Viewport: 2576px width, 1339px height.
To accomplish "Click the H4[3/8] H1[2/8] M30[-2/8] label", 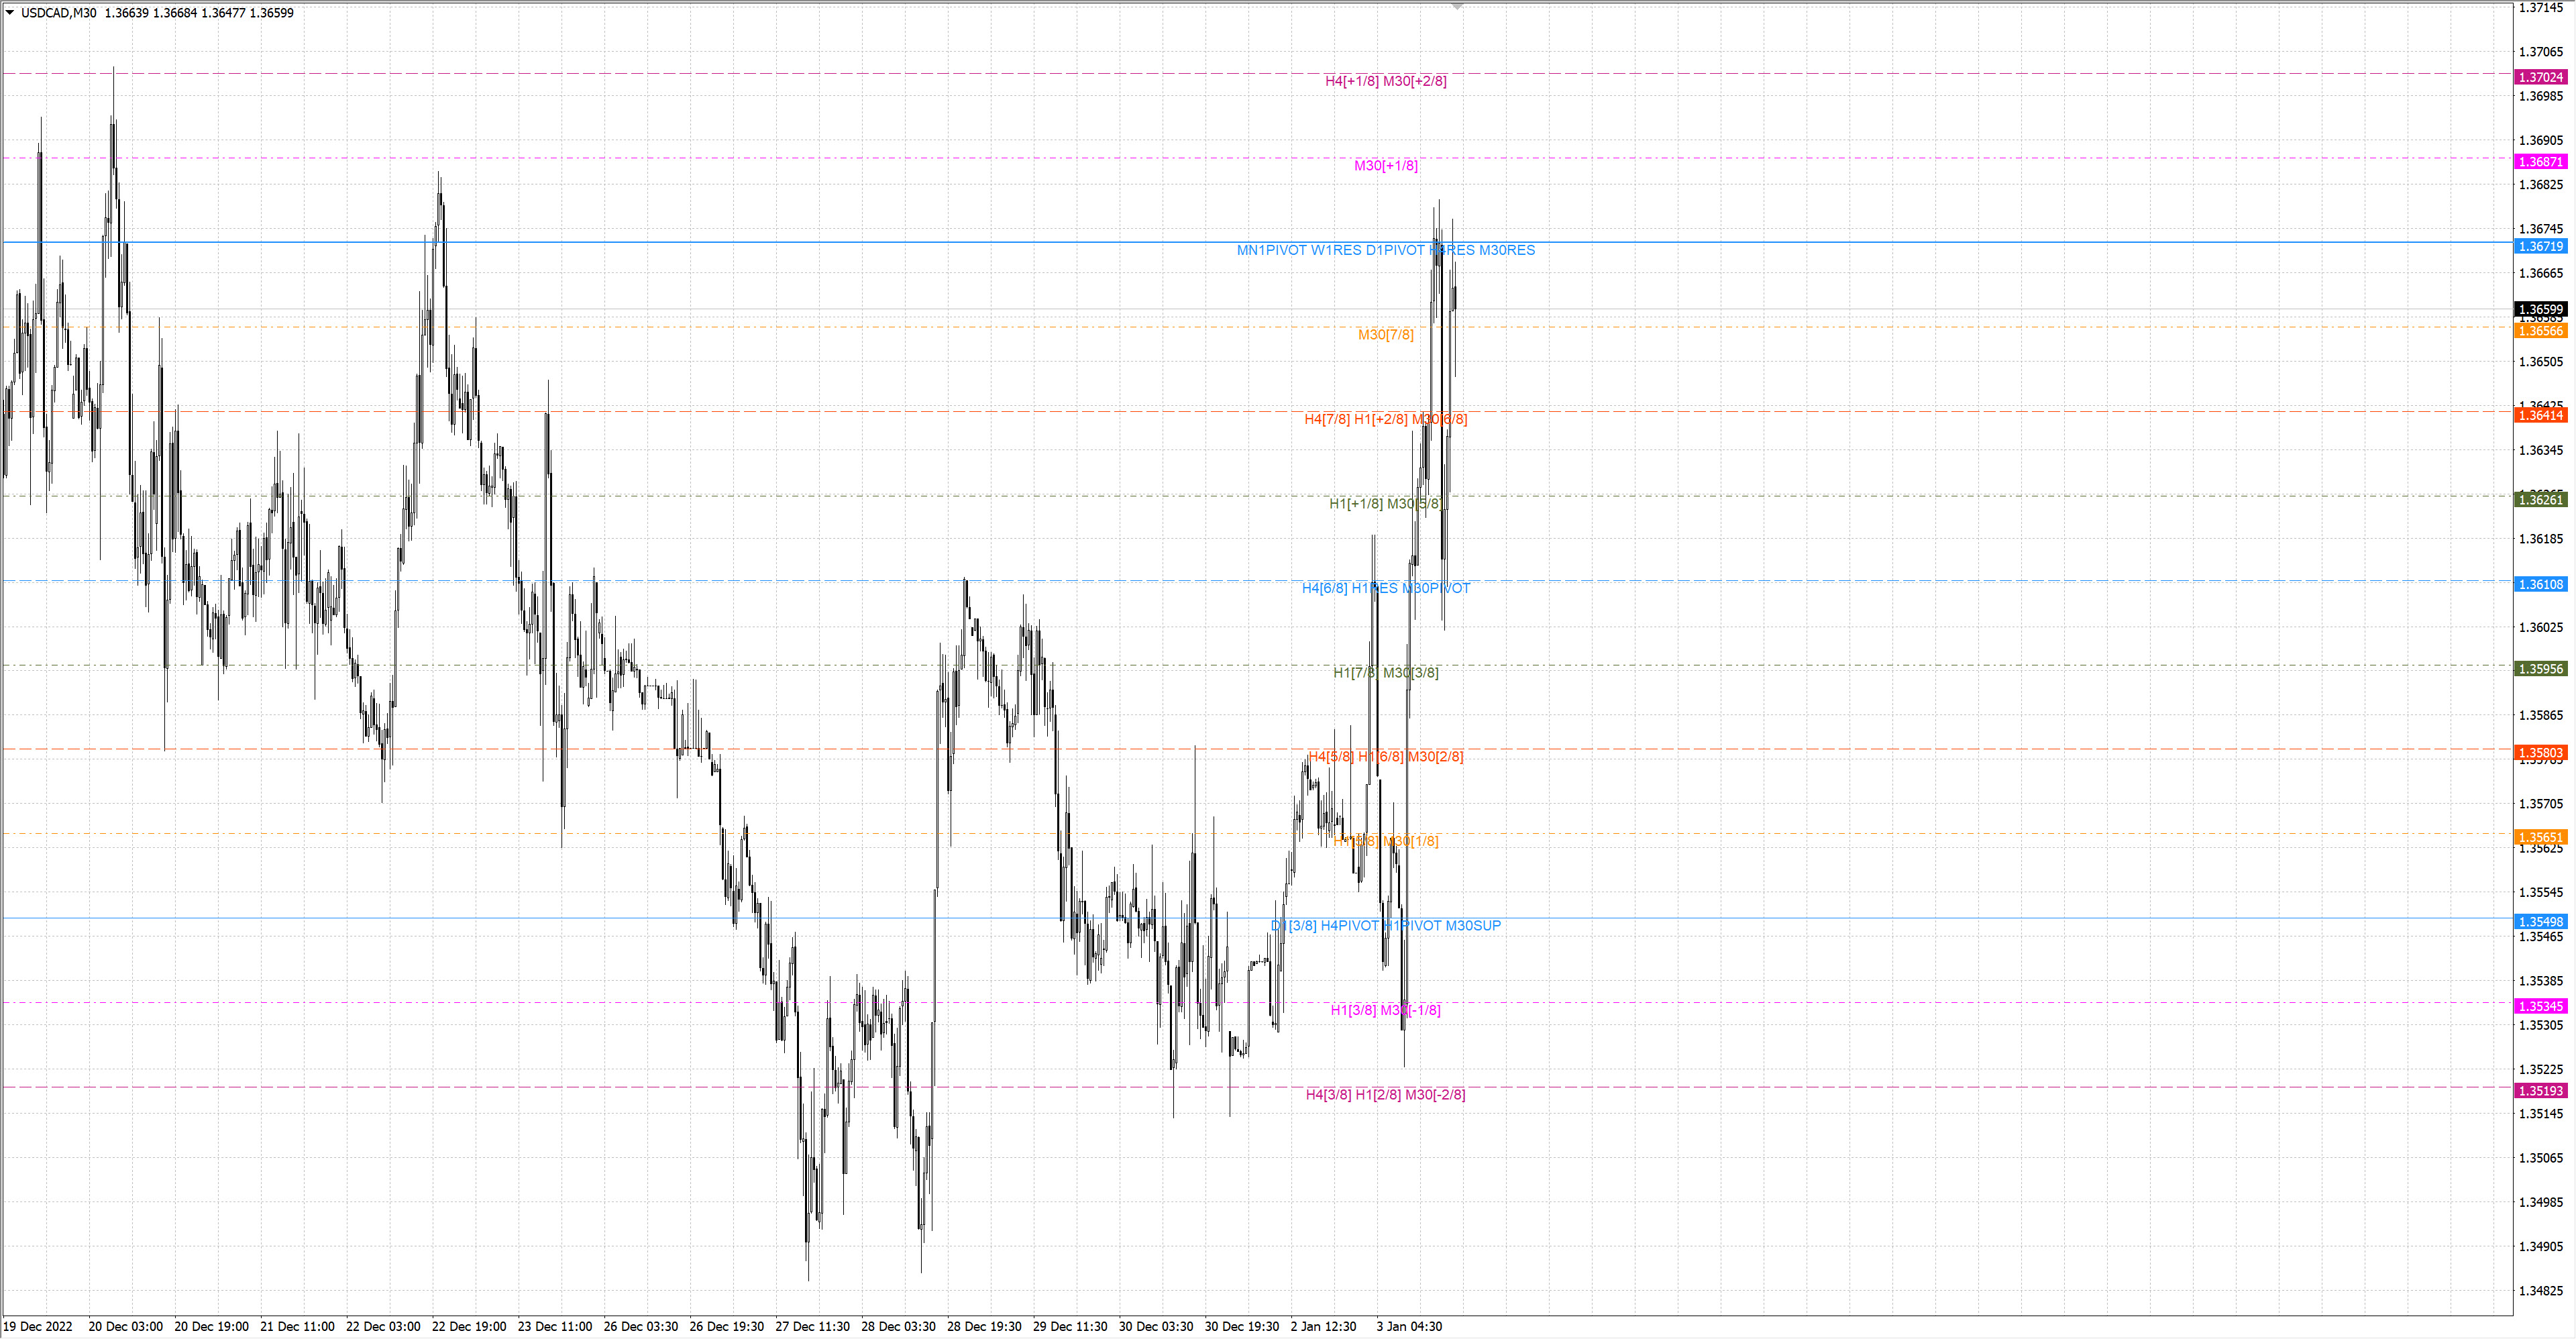I will (1385, 1094).
